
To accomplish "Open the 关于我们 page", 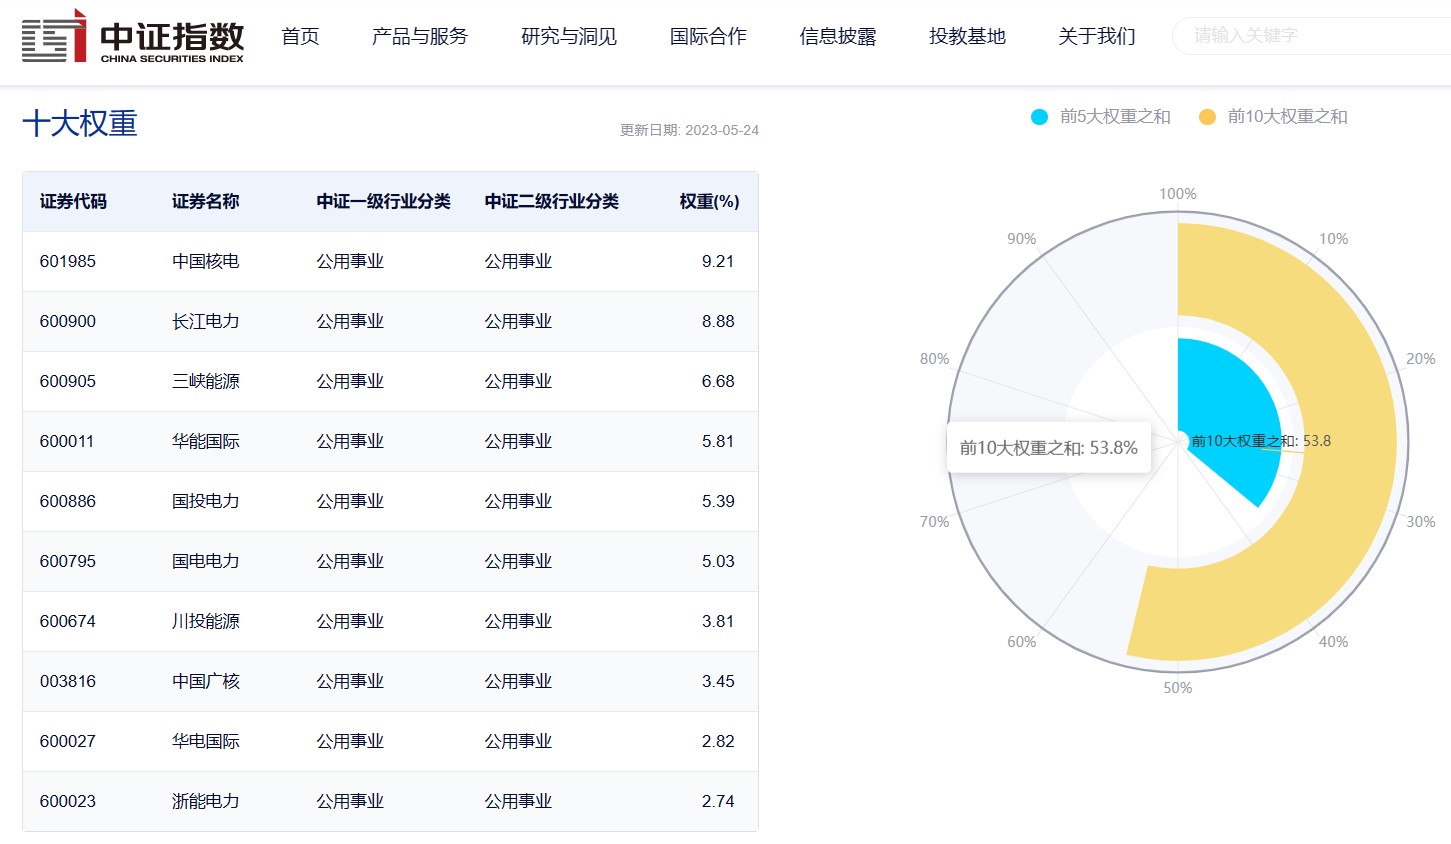I will pyautogui.click(x=1097, y=36).
